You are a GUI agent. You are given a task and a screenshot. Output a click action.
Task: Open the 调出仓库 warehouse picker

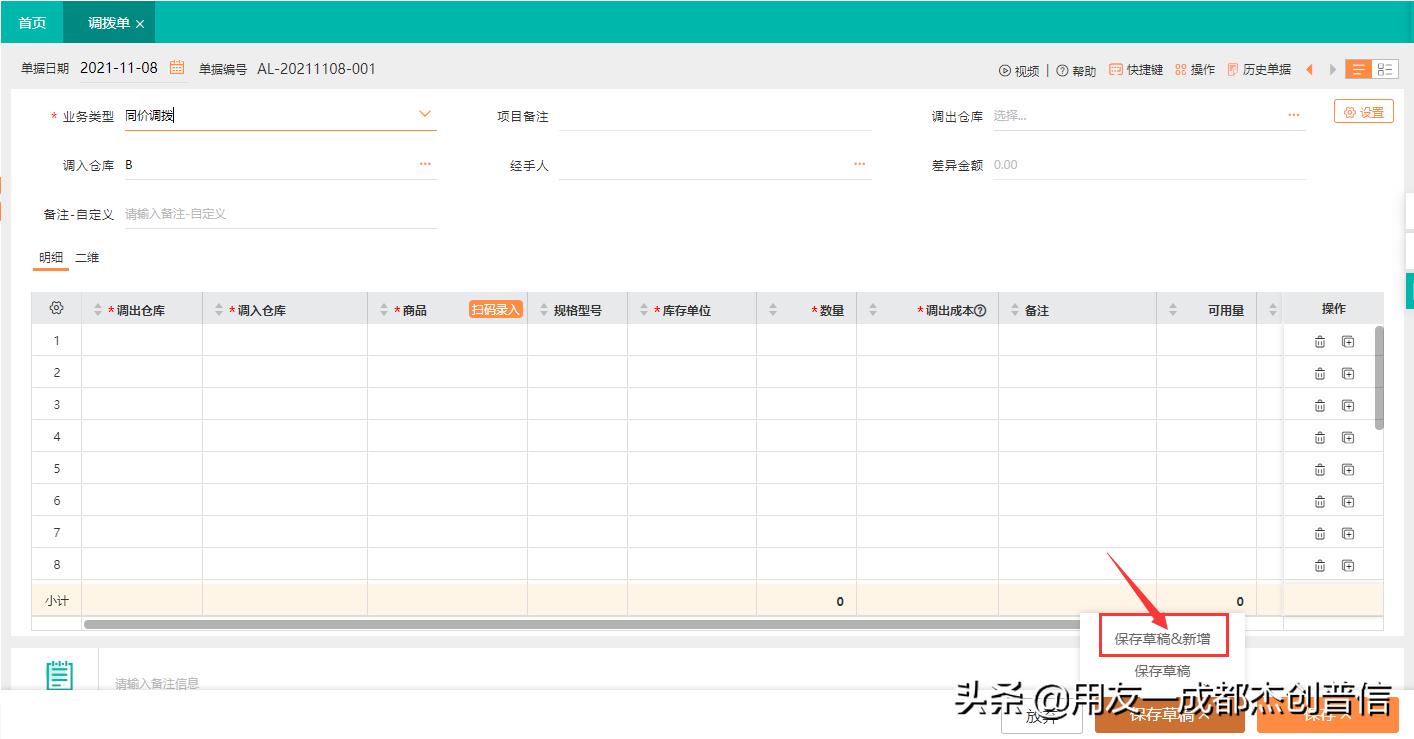pyautogui.click(x=1294, y=114)
